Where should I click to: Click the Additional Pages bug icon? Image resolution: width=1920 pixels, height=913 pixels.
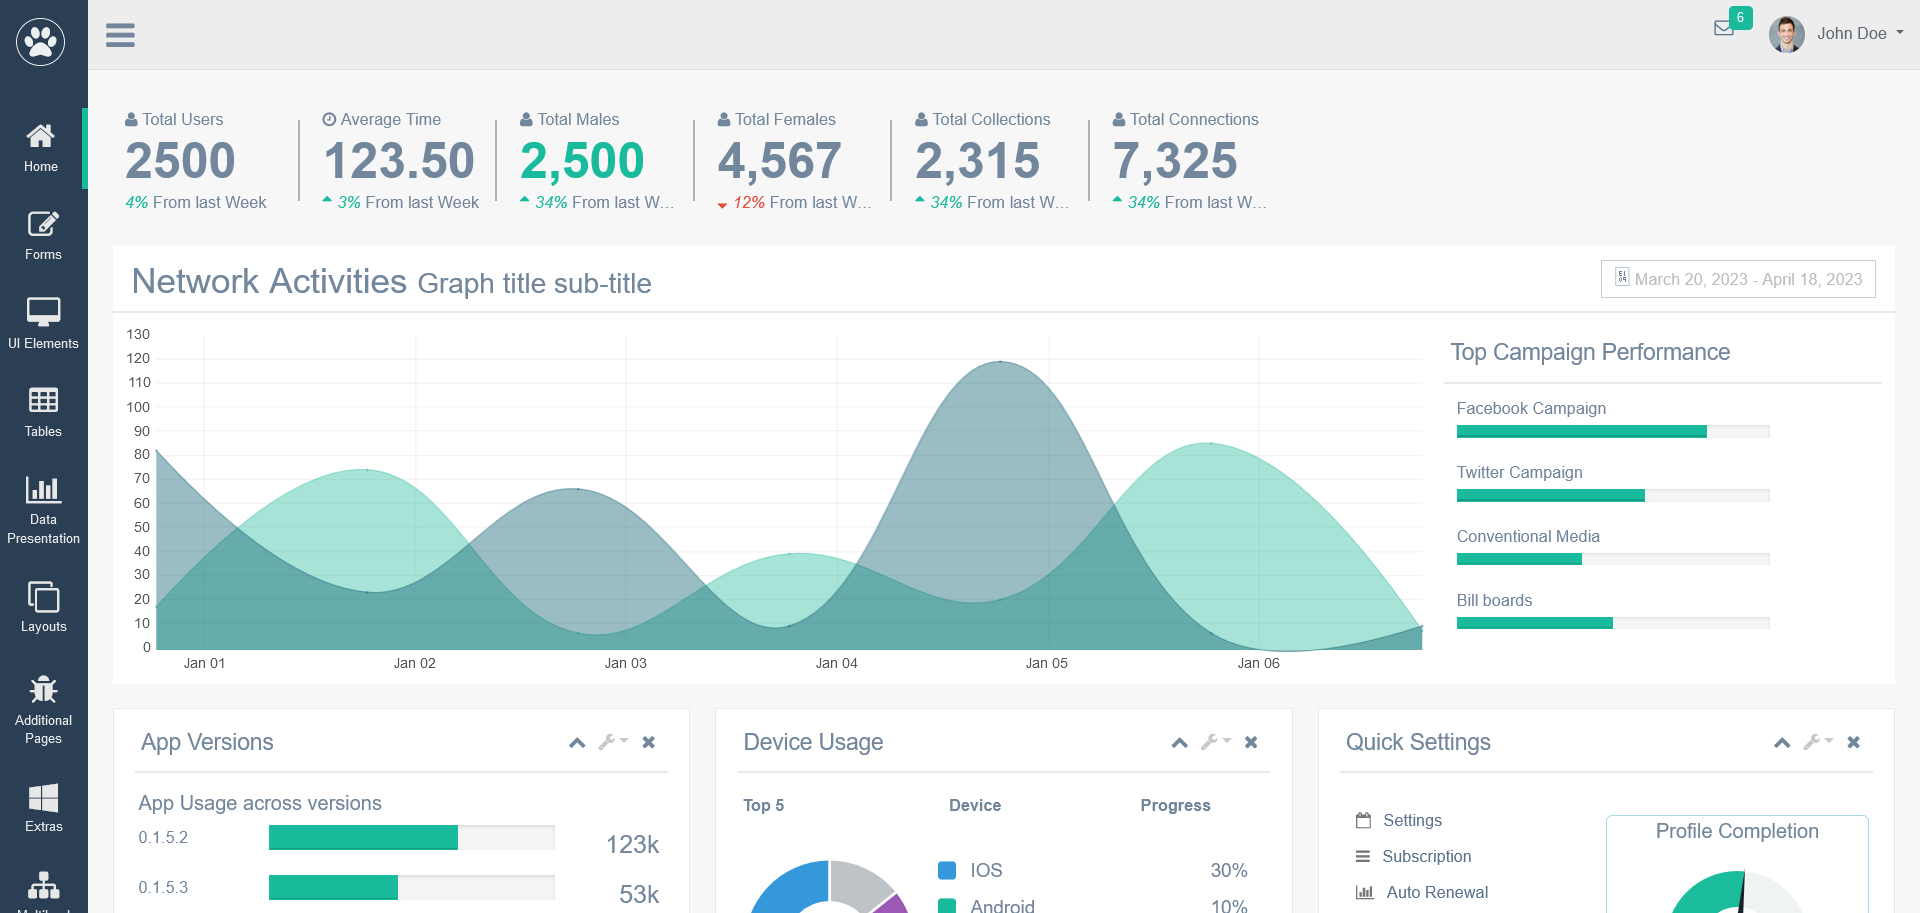(43, 689)
